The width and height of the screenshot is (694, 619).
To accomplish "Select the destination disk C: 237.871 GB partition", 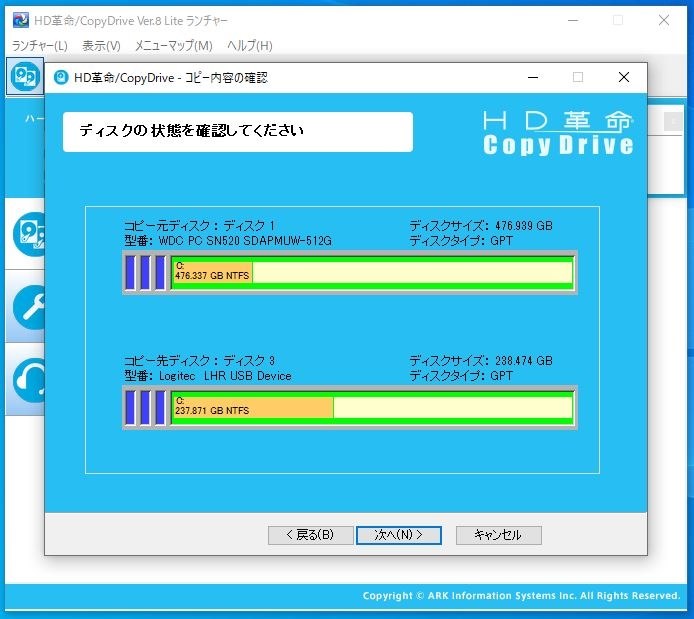I will click(x=372, y=407).
